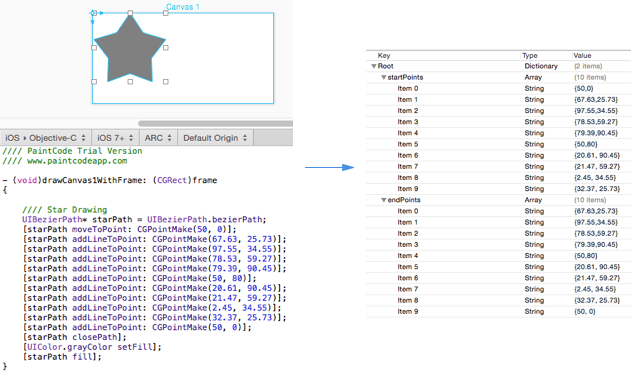Click the {20.61, 90.45} value of startPoints Item 6
This screenshot has width=636, height=372.
[597, 155]
